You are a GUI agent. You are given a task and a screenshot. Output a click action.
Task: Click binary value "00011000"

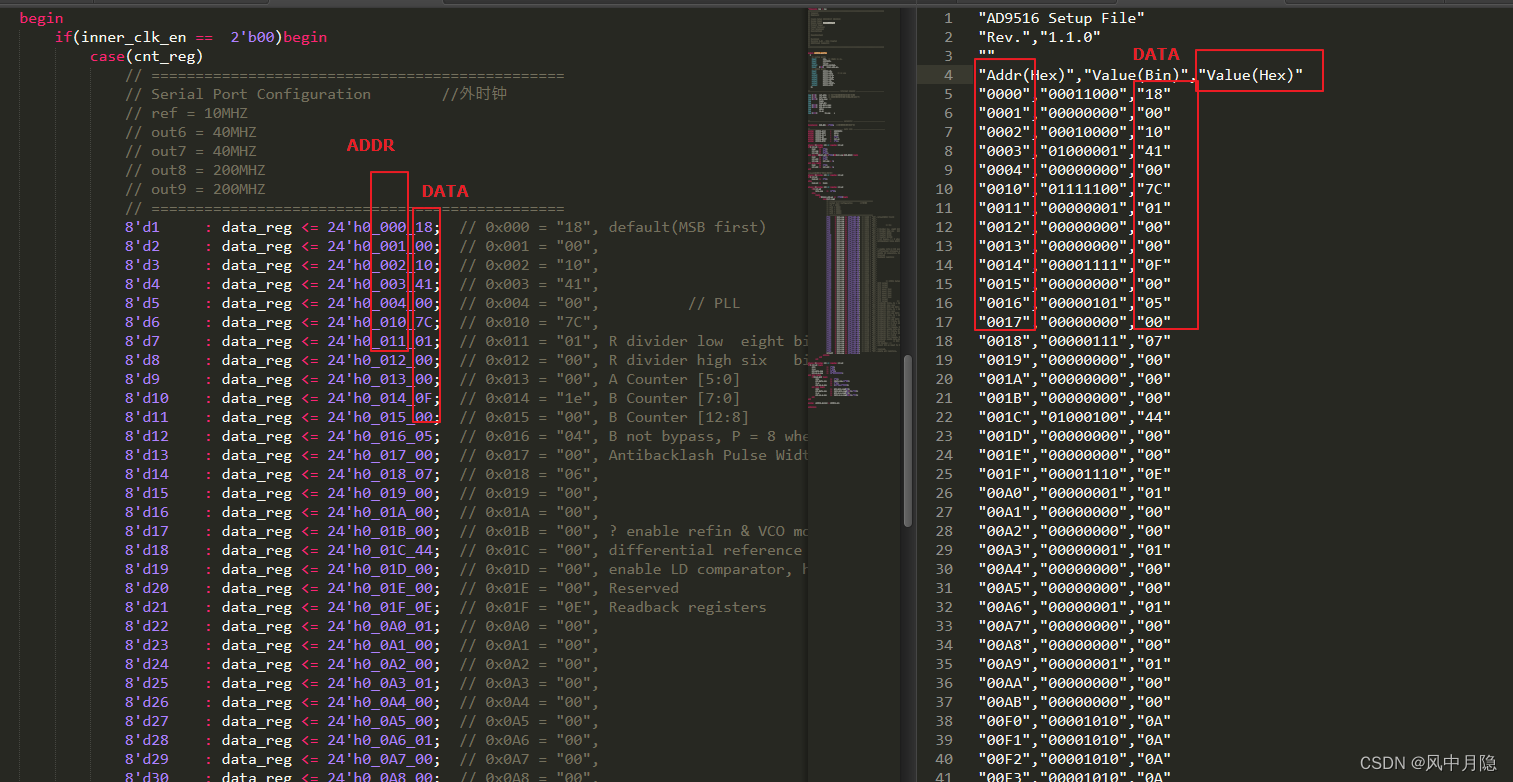1084,94
